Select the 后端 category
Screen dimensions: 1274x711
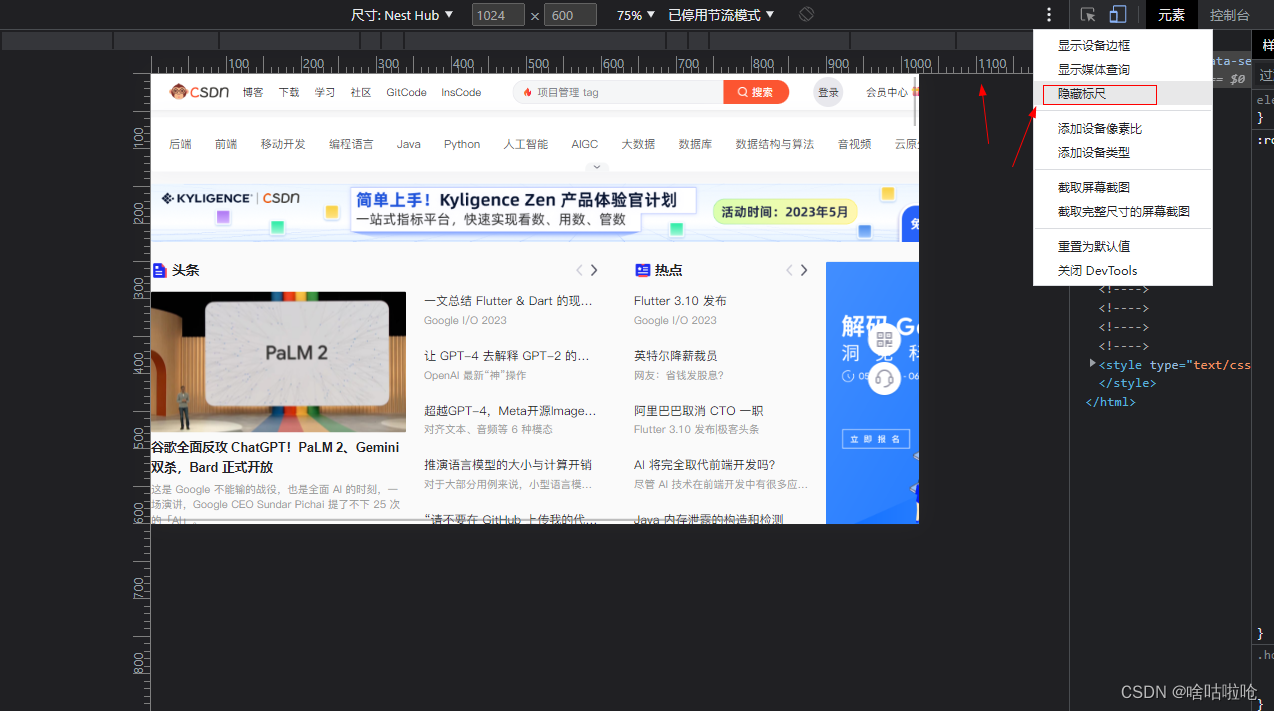[x=180, y=144]
